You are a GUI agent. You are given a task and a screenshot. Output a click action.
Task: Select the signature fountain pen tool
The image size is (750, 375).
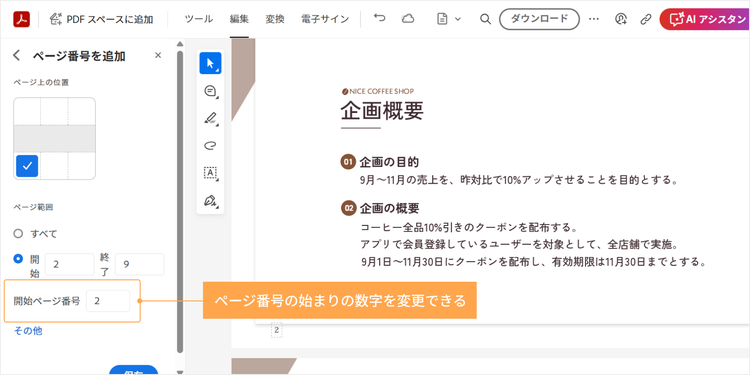pyautogui.click(x=210, y=200)
